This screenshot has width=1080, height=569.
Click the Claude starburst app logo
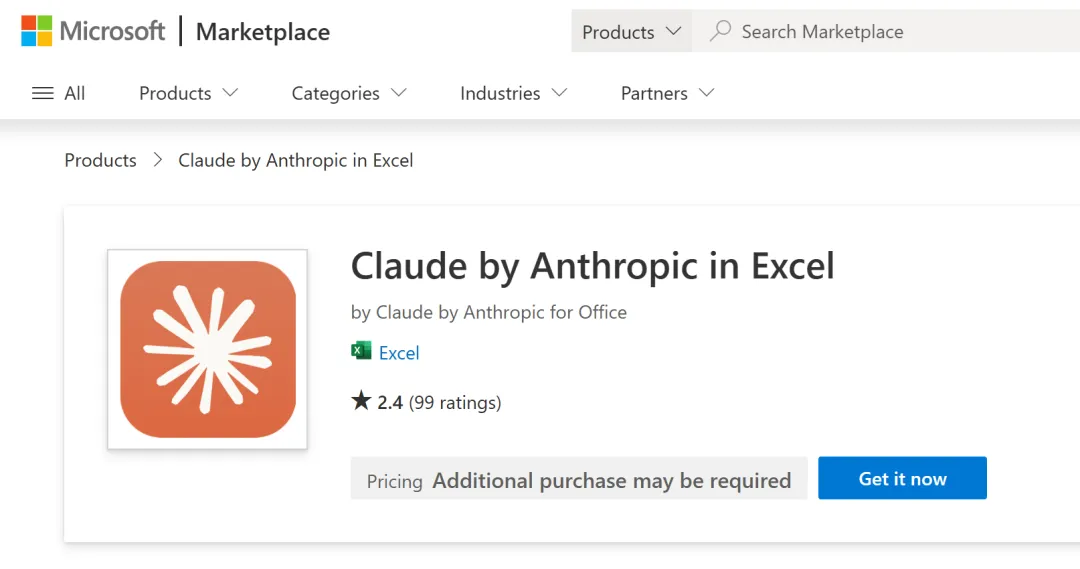pos(207,349)
